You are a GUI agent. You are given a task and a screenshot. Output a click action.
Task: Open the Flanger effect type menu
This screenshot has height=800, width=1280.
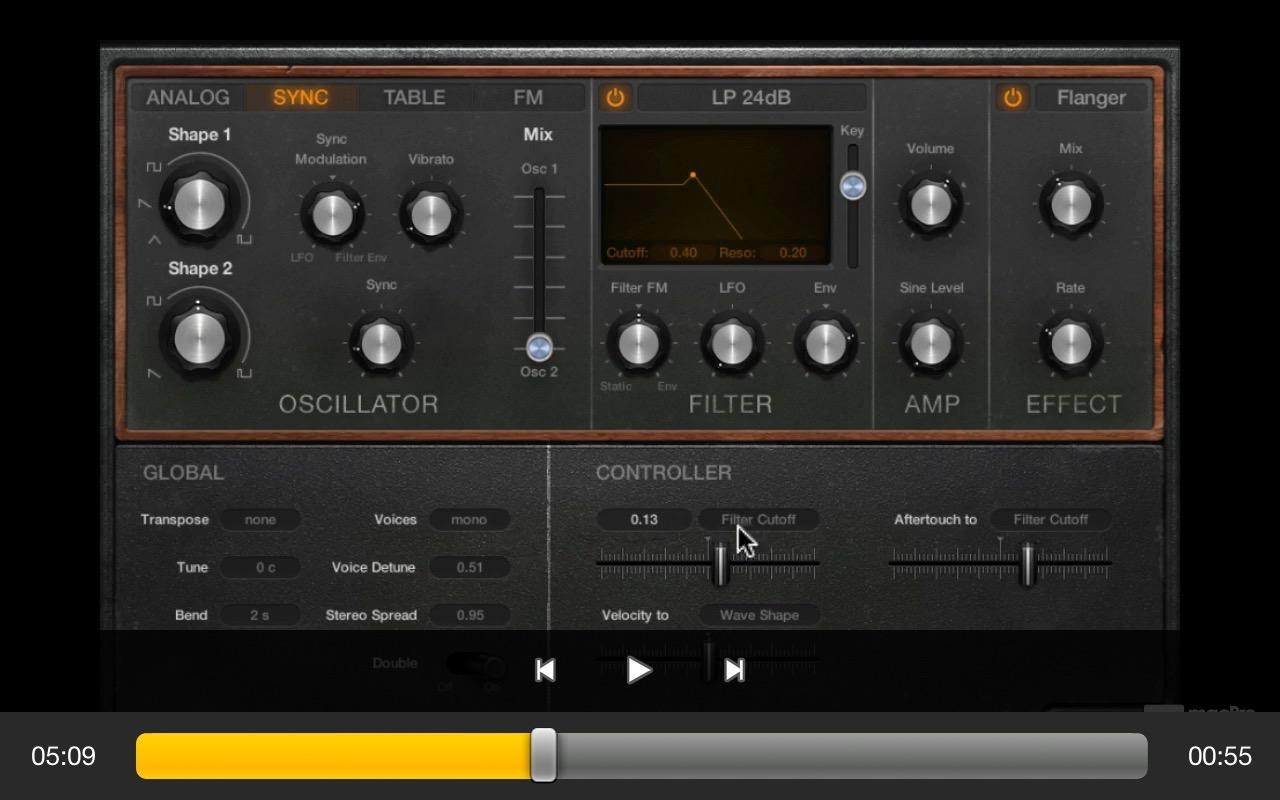point(1091,97)
